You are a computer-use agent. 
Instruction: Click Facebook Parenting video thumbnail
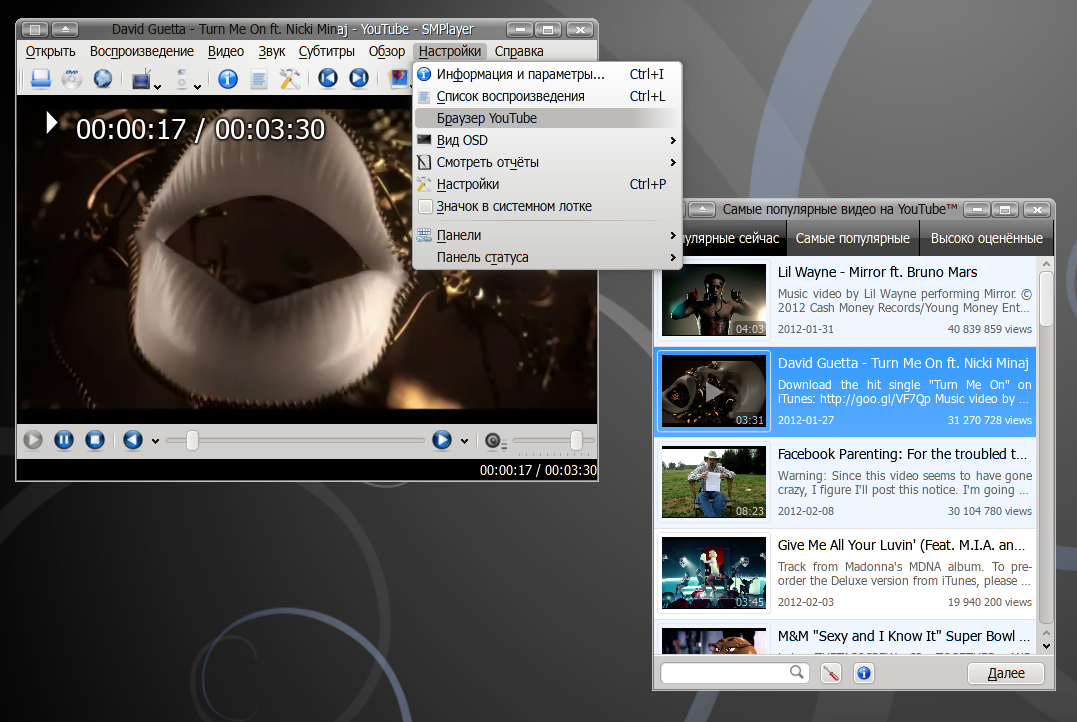pyautogui.click(x=714, y=482)
